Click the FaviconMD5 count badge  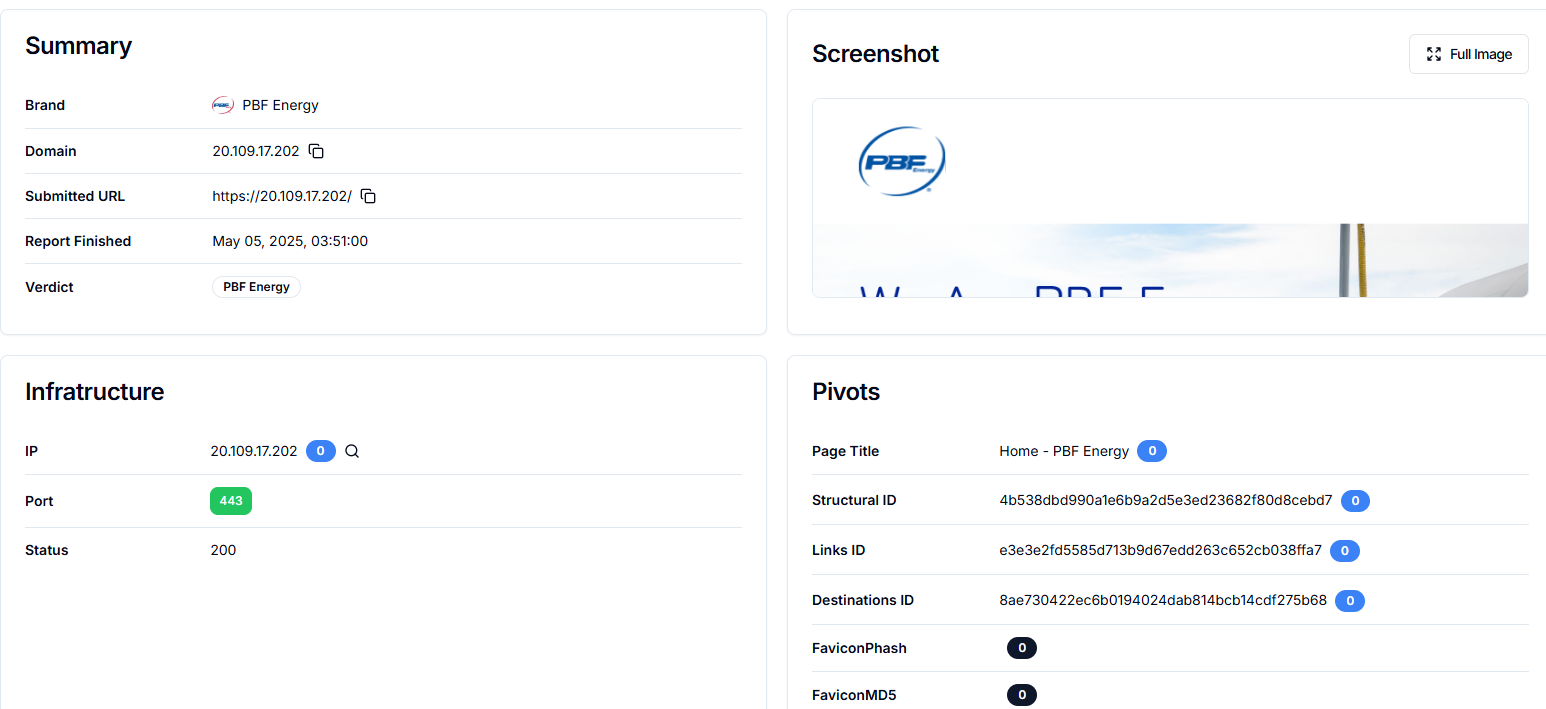1022,694
